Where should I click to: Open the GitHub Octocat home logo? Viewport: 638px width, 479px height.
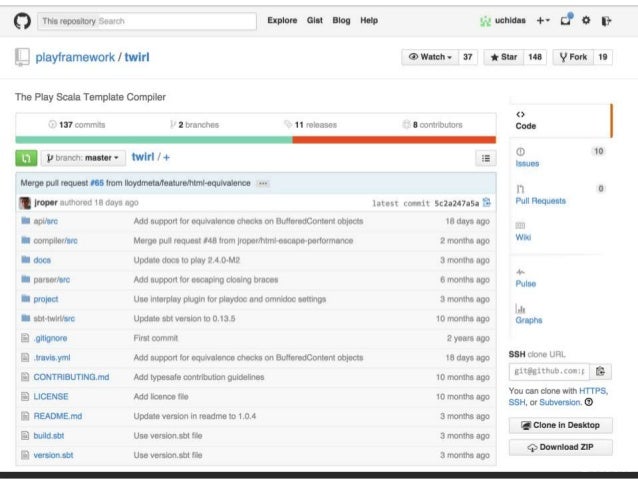point(22,21)
